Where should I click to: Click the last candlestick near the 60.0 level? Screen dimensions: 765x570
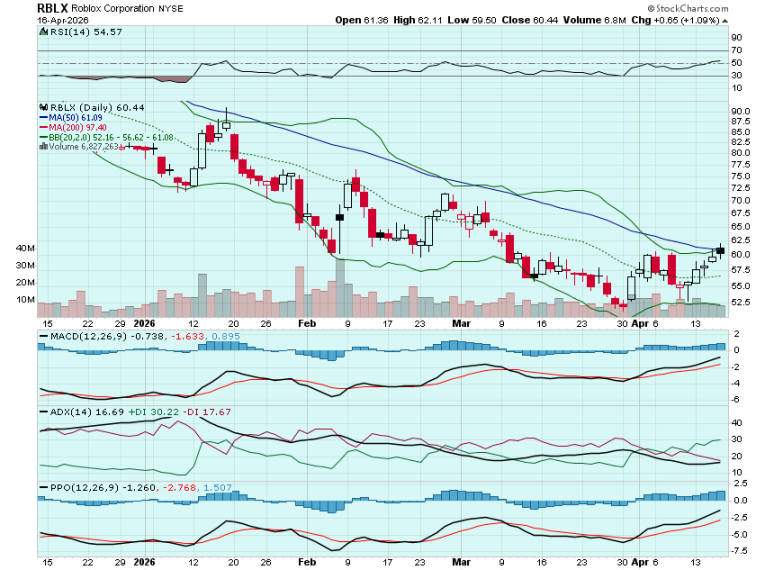(x=721, y=251)
